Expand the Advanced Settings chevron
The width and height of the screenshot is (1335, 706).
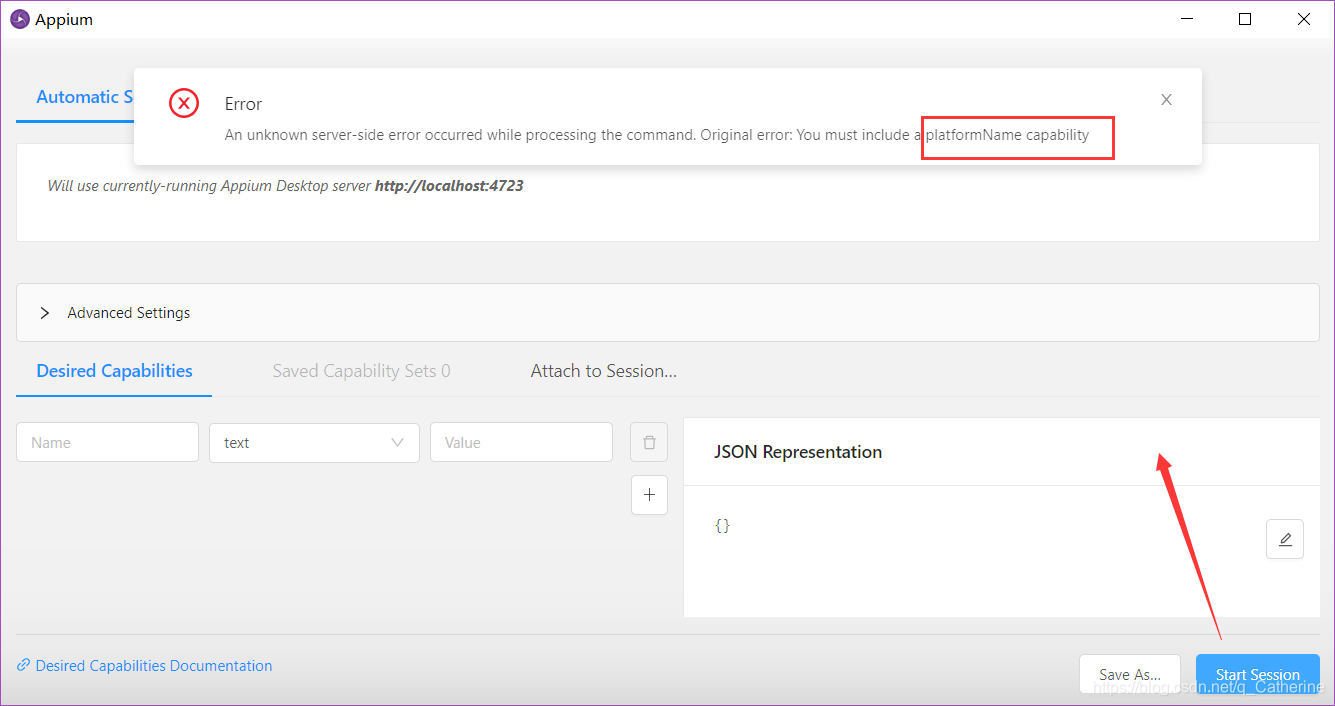tap(45, 313)
